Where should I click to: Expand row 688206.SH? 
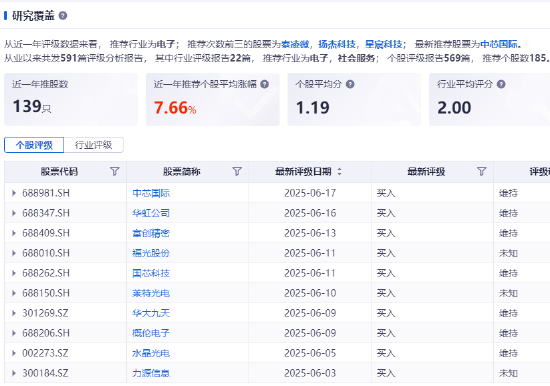(14, 333)
